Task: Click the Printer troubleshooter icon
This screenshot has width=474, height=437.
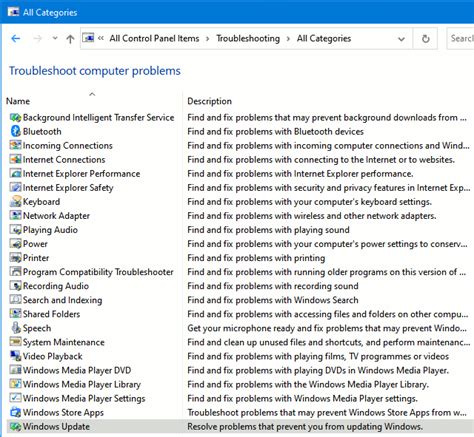Action: [15, 258]
